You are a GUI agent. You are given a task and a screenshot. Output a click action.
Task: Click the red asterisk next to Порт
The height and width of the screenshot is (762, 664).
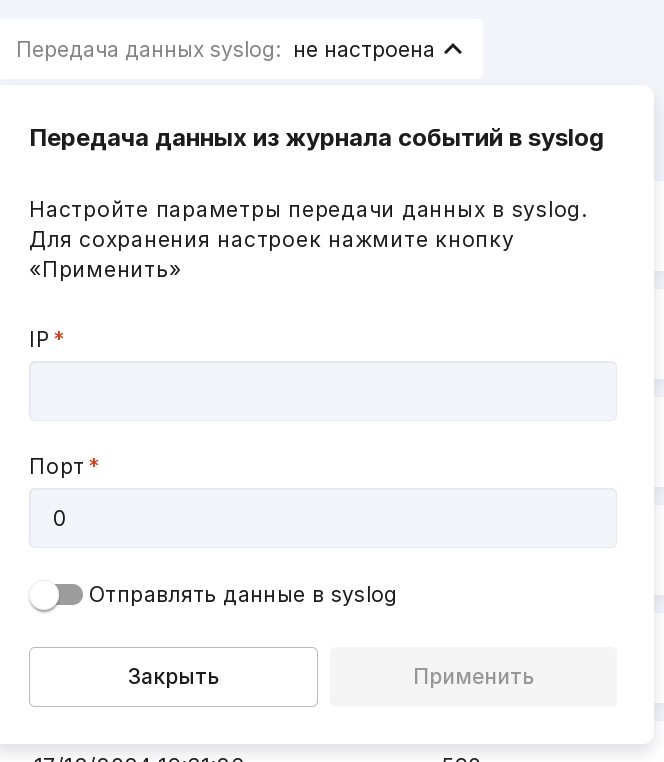[94, 465]
